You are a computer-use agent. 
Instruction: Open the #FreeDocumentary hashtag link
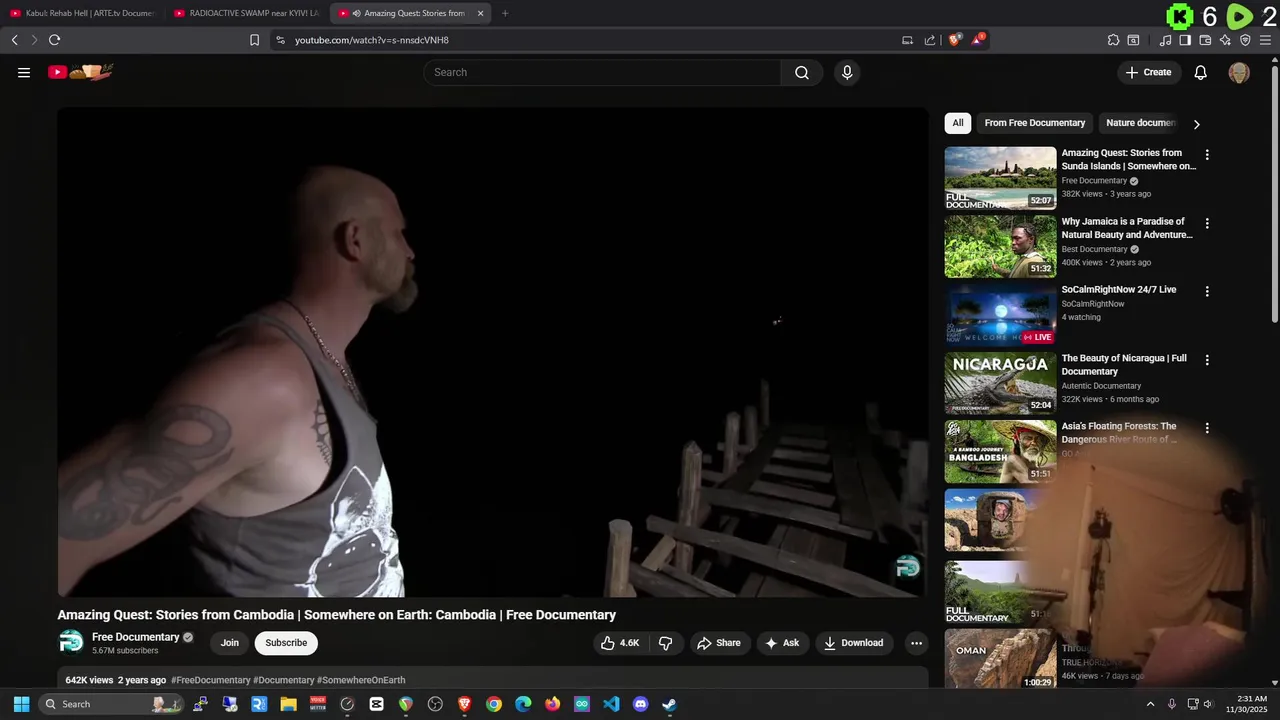210,680
